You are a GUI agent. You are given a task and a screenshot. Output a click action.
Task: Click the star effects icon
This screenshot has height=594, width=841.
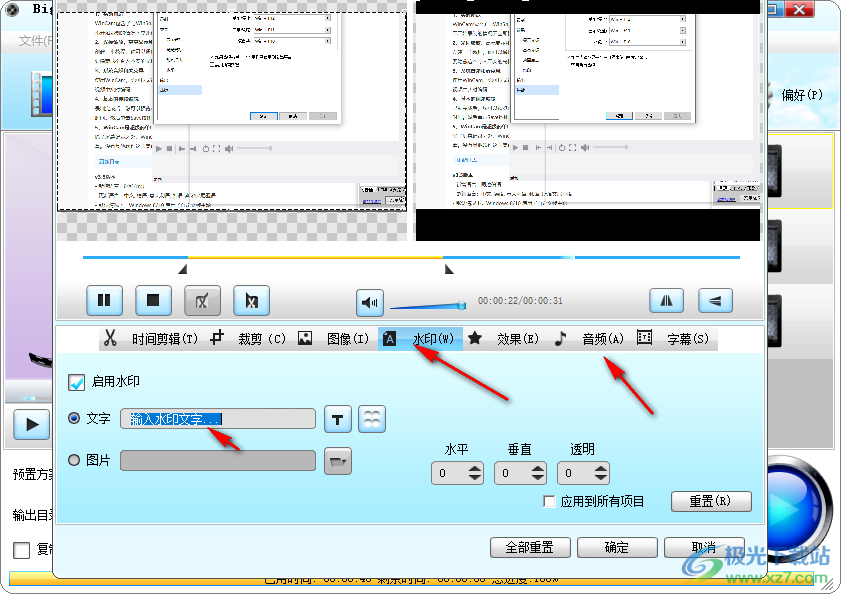click(x=475, y=338)
